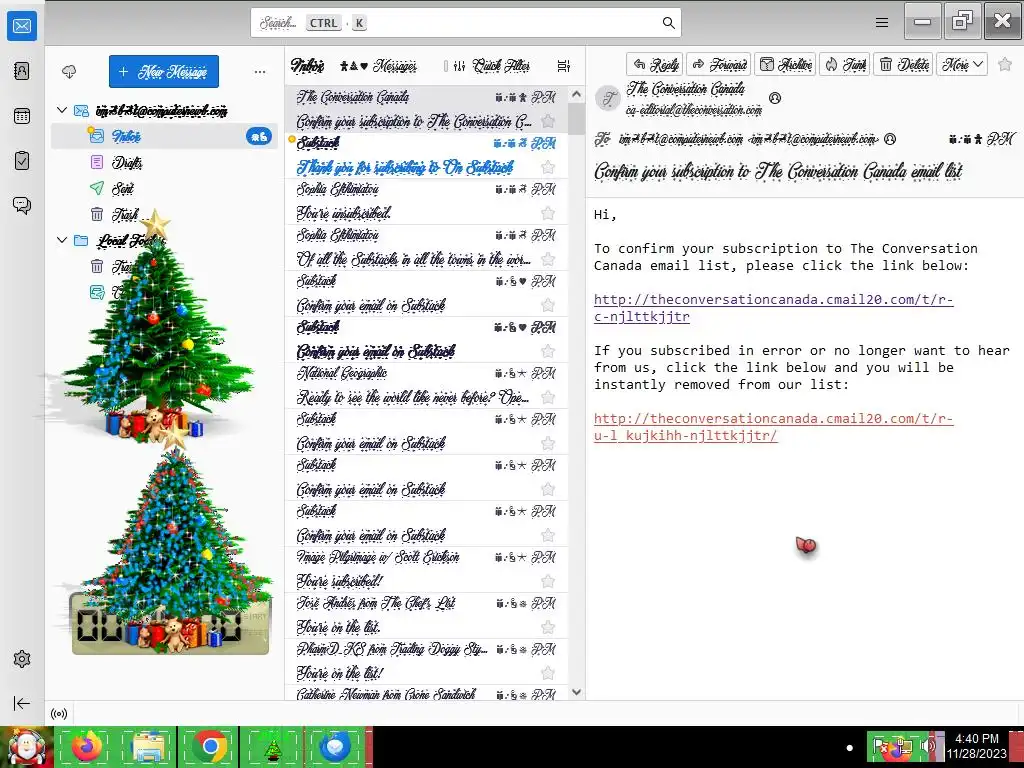This screenshot has width=1024, height=768.
Task: Open 'Ready to see the world' message
Action: [426, 385]
